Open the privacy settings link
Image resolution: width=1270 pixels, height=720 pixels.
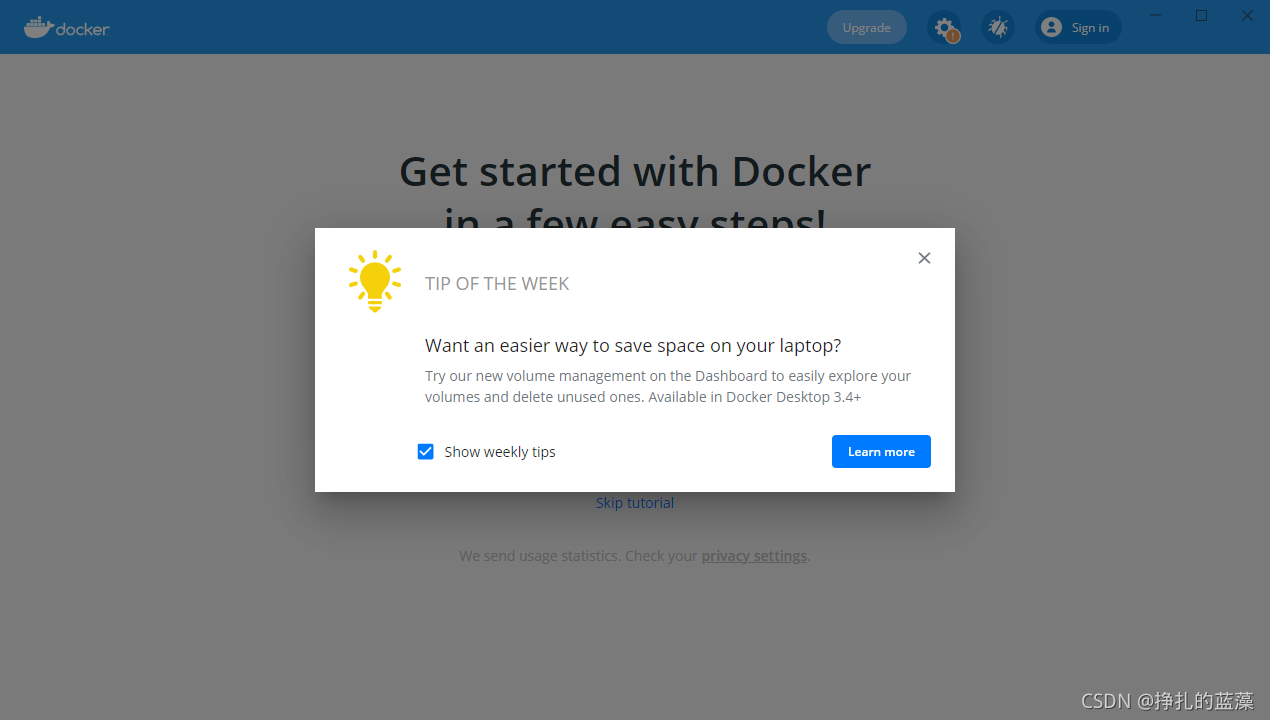point(754,556)
